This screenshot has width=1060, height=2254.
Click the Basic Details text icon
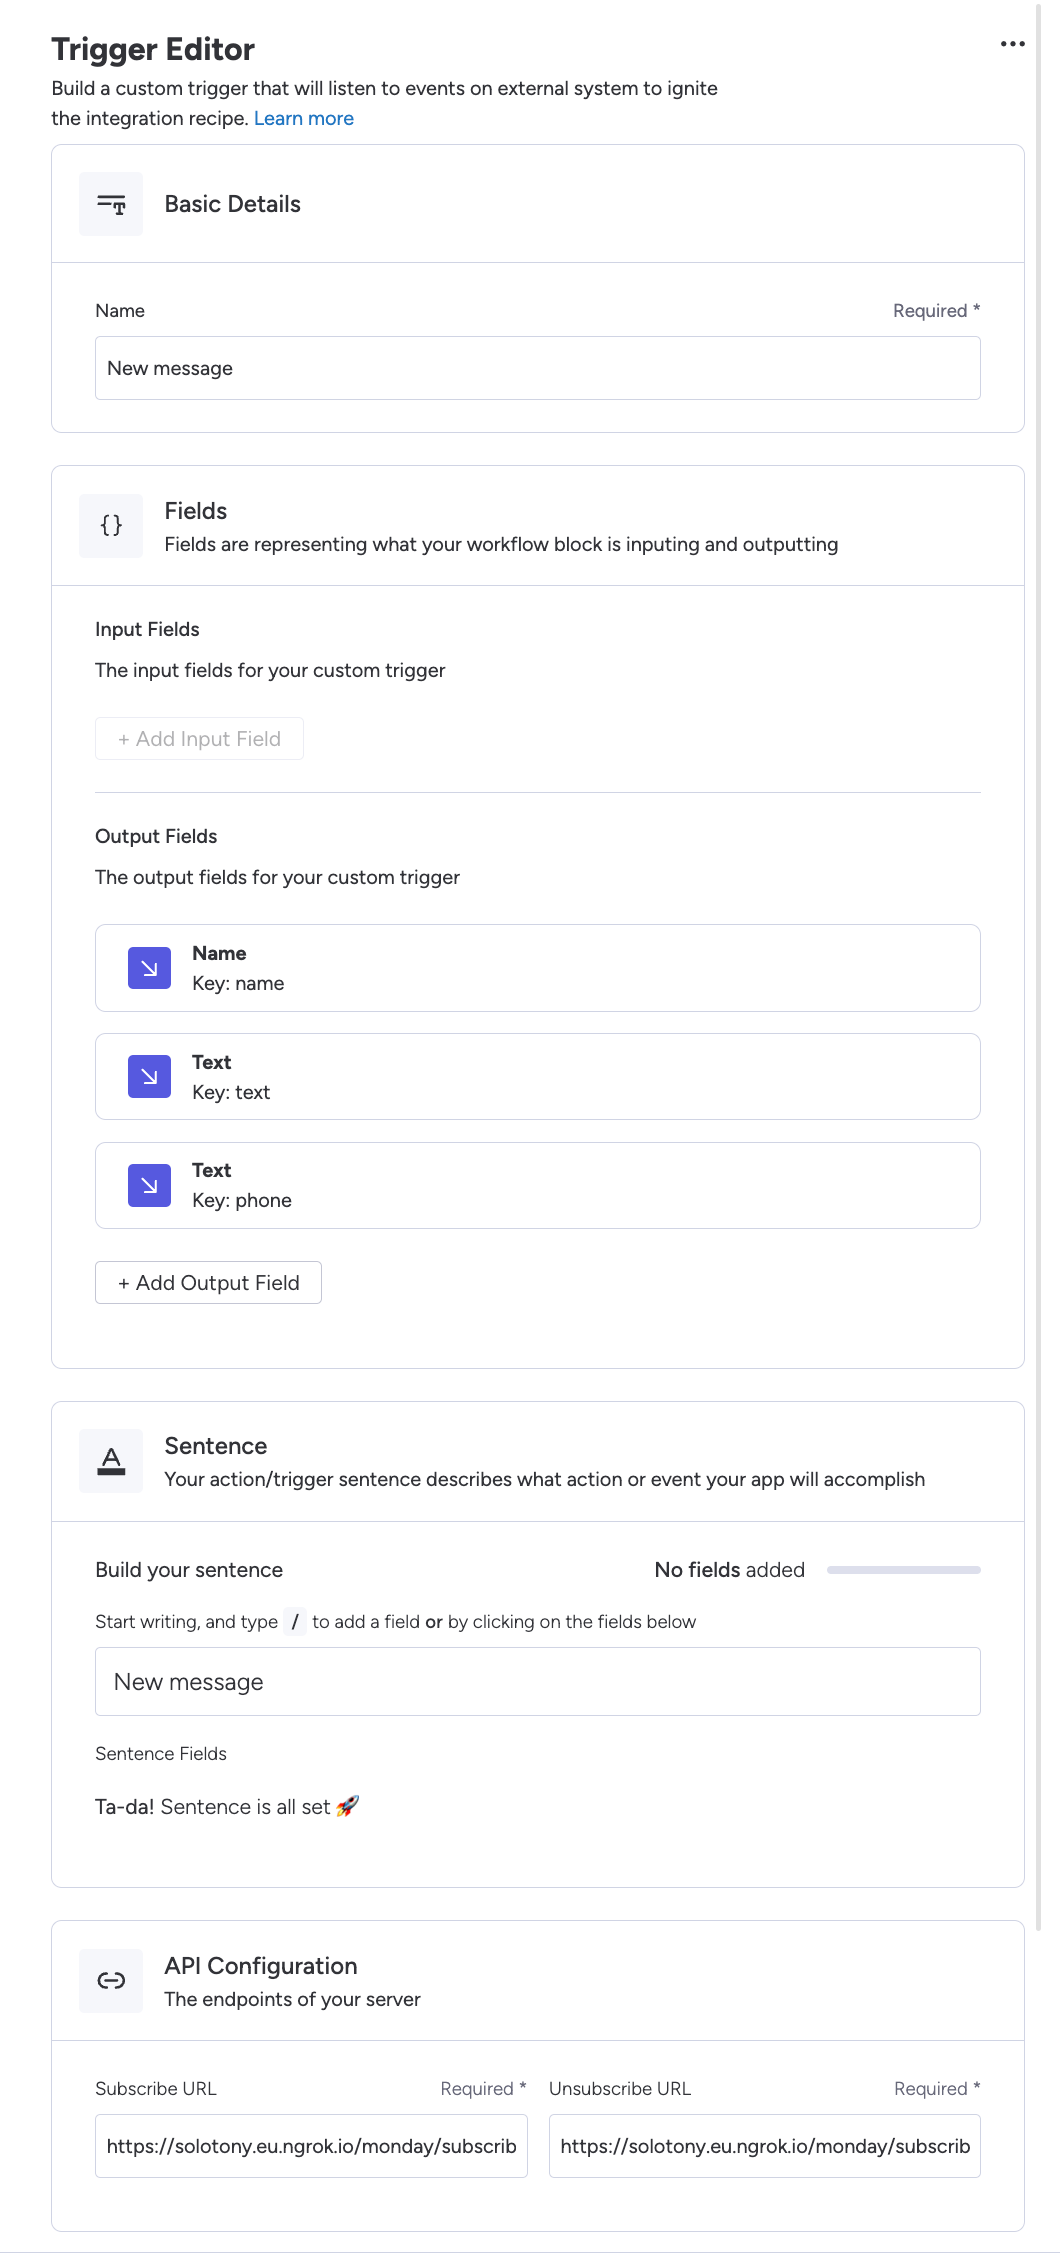click(x=111, y=204)
